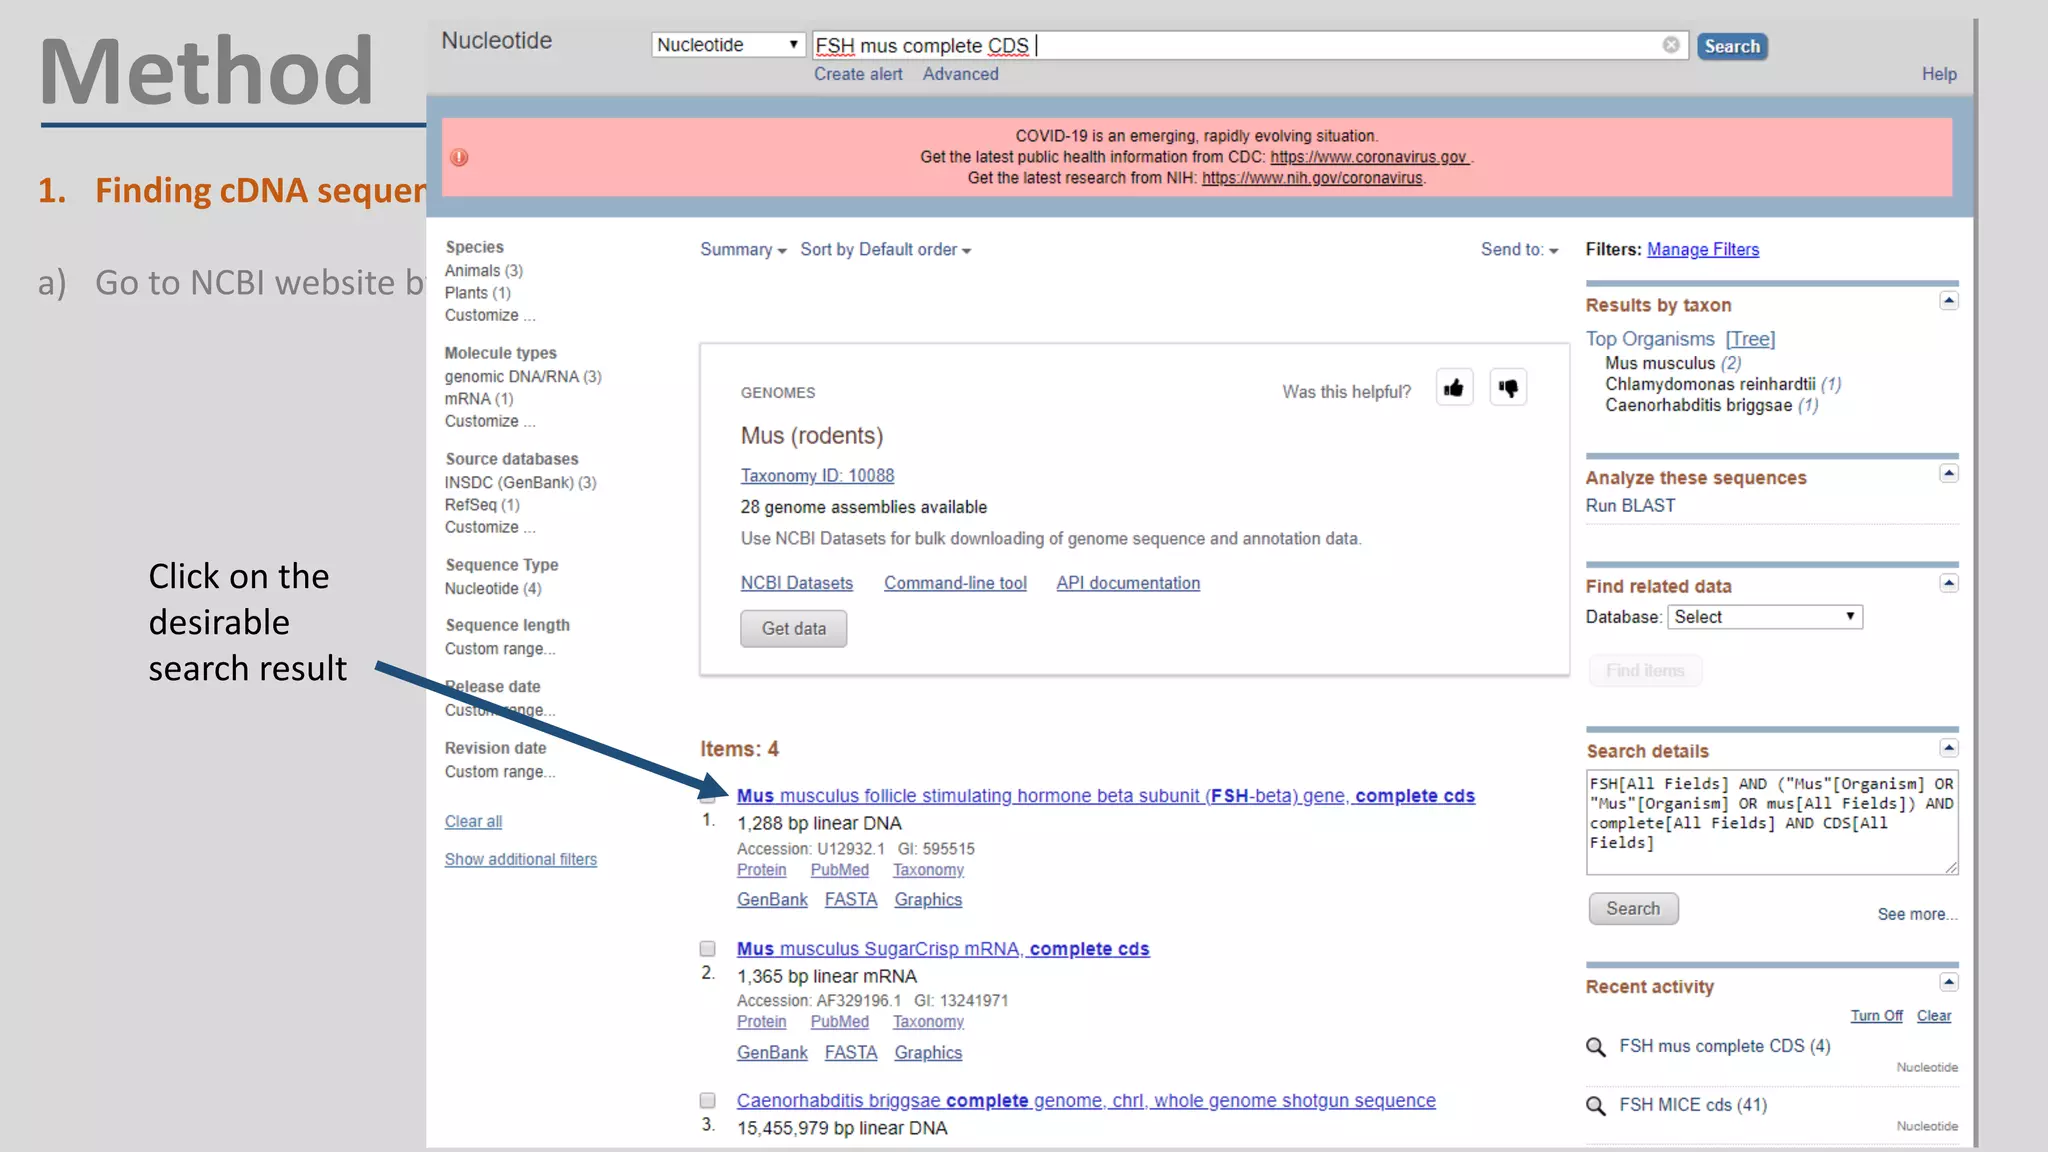
Task: Set Revision date Custom range
Action: pos(500,772)
